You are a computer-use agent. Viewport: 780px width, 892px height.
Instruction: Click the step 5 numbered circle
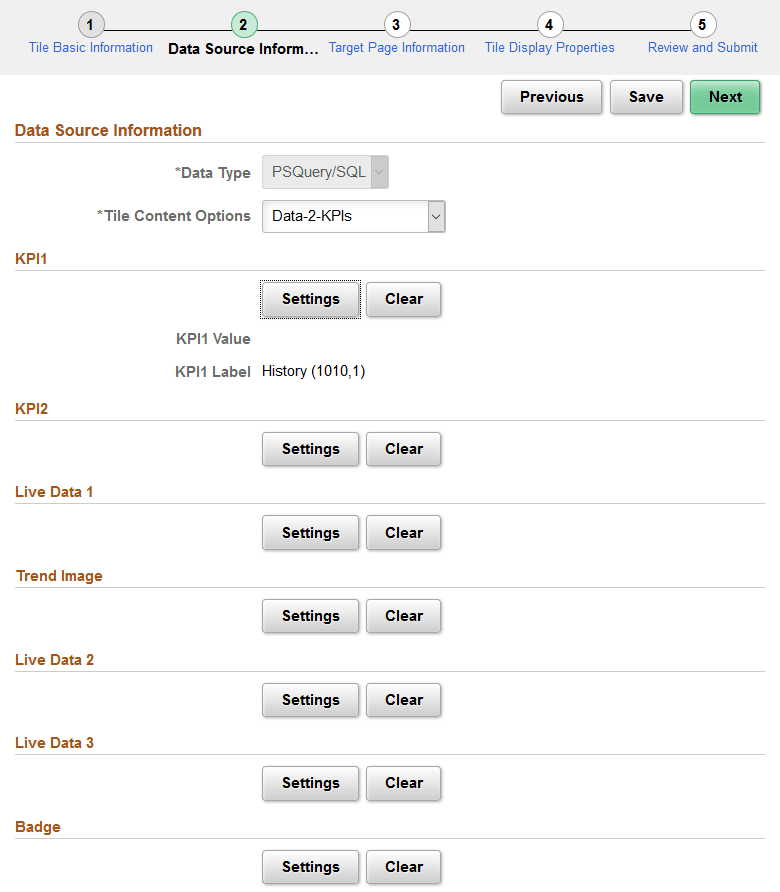pos(702,24)
